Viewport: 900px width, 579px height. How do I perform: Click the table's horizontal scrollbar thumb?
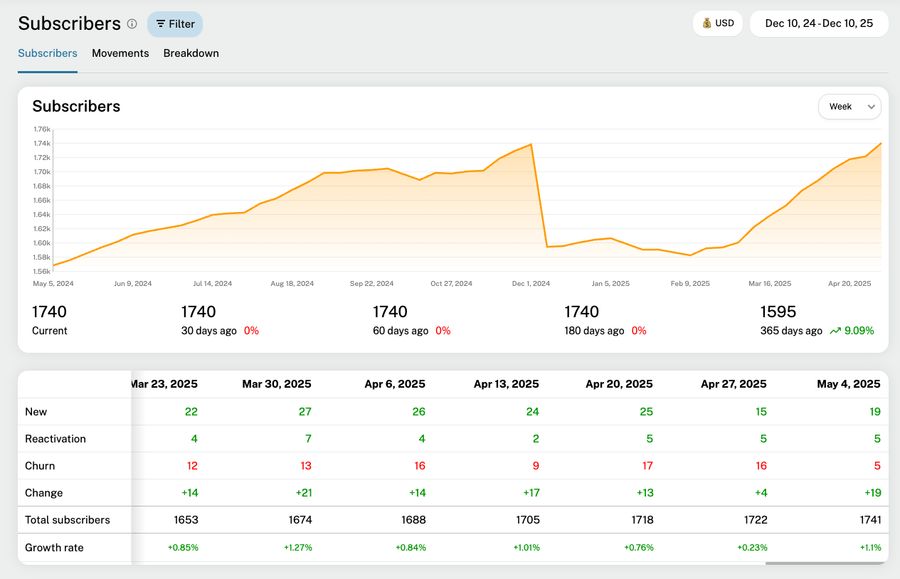[825, 563]
